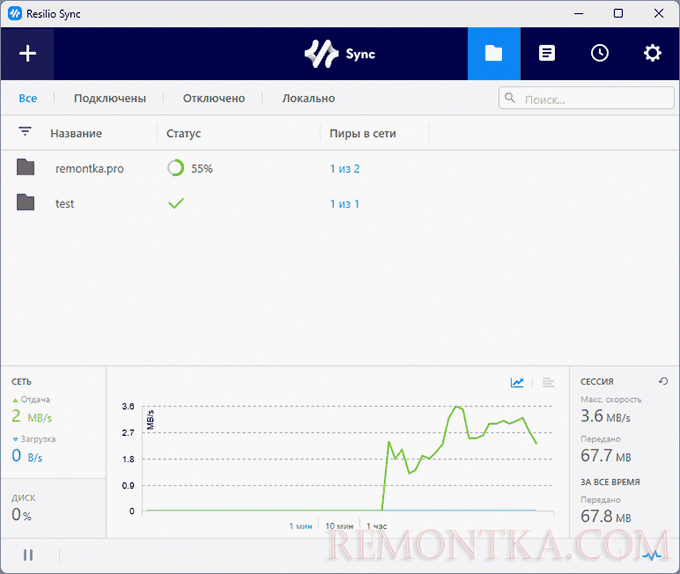Screen dimensions: 680x574
Task: Click Макс. скорость value 3.6 MB/s
Action: (605, 416)
